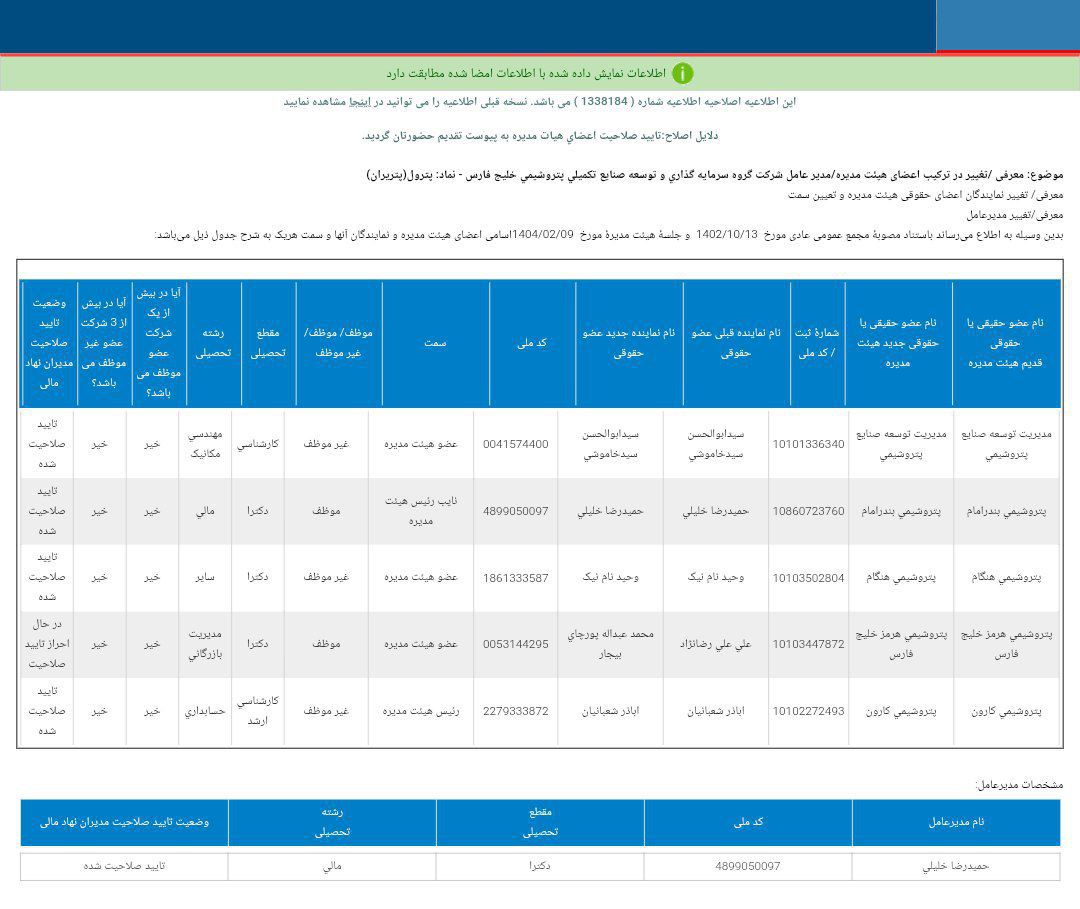This screenshot has width=1080, height=909.
Task: Click the 'مشخصات مدیرعامل' section label
Action: click(1019, 784)
